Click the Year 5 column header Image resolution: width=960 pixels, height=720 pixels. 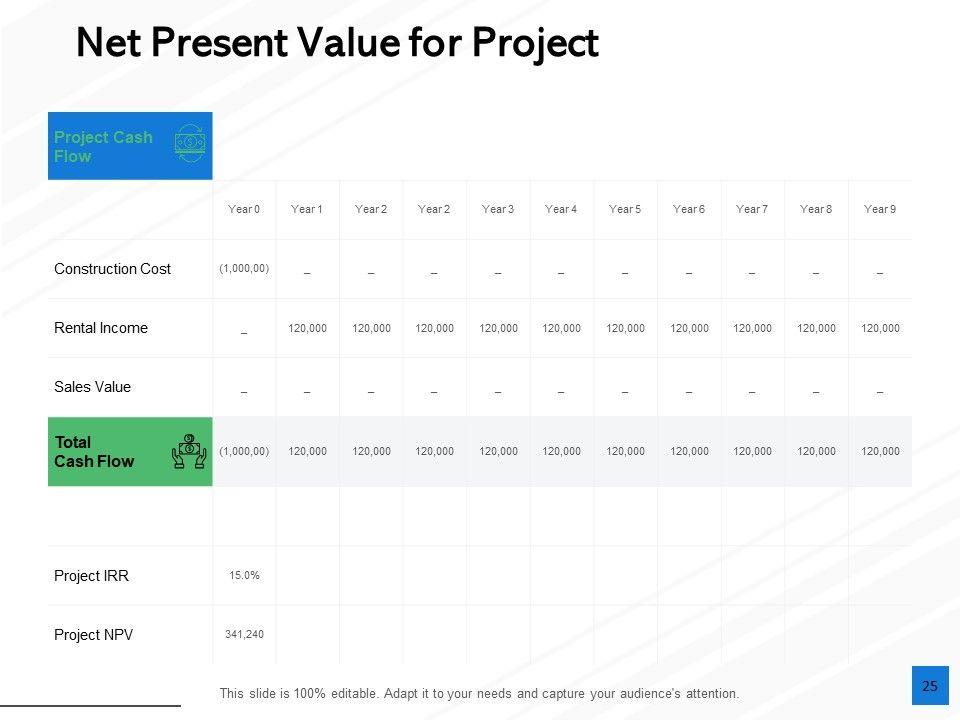pyautogui.click(x=625, y=209)
